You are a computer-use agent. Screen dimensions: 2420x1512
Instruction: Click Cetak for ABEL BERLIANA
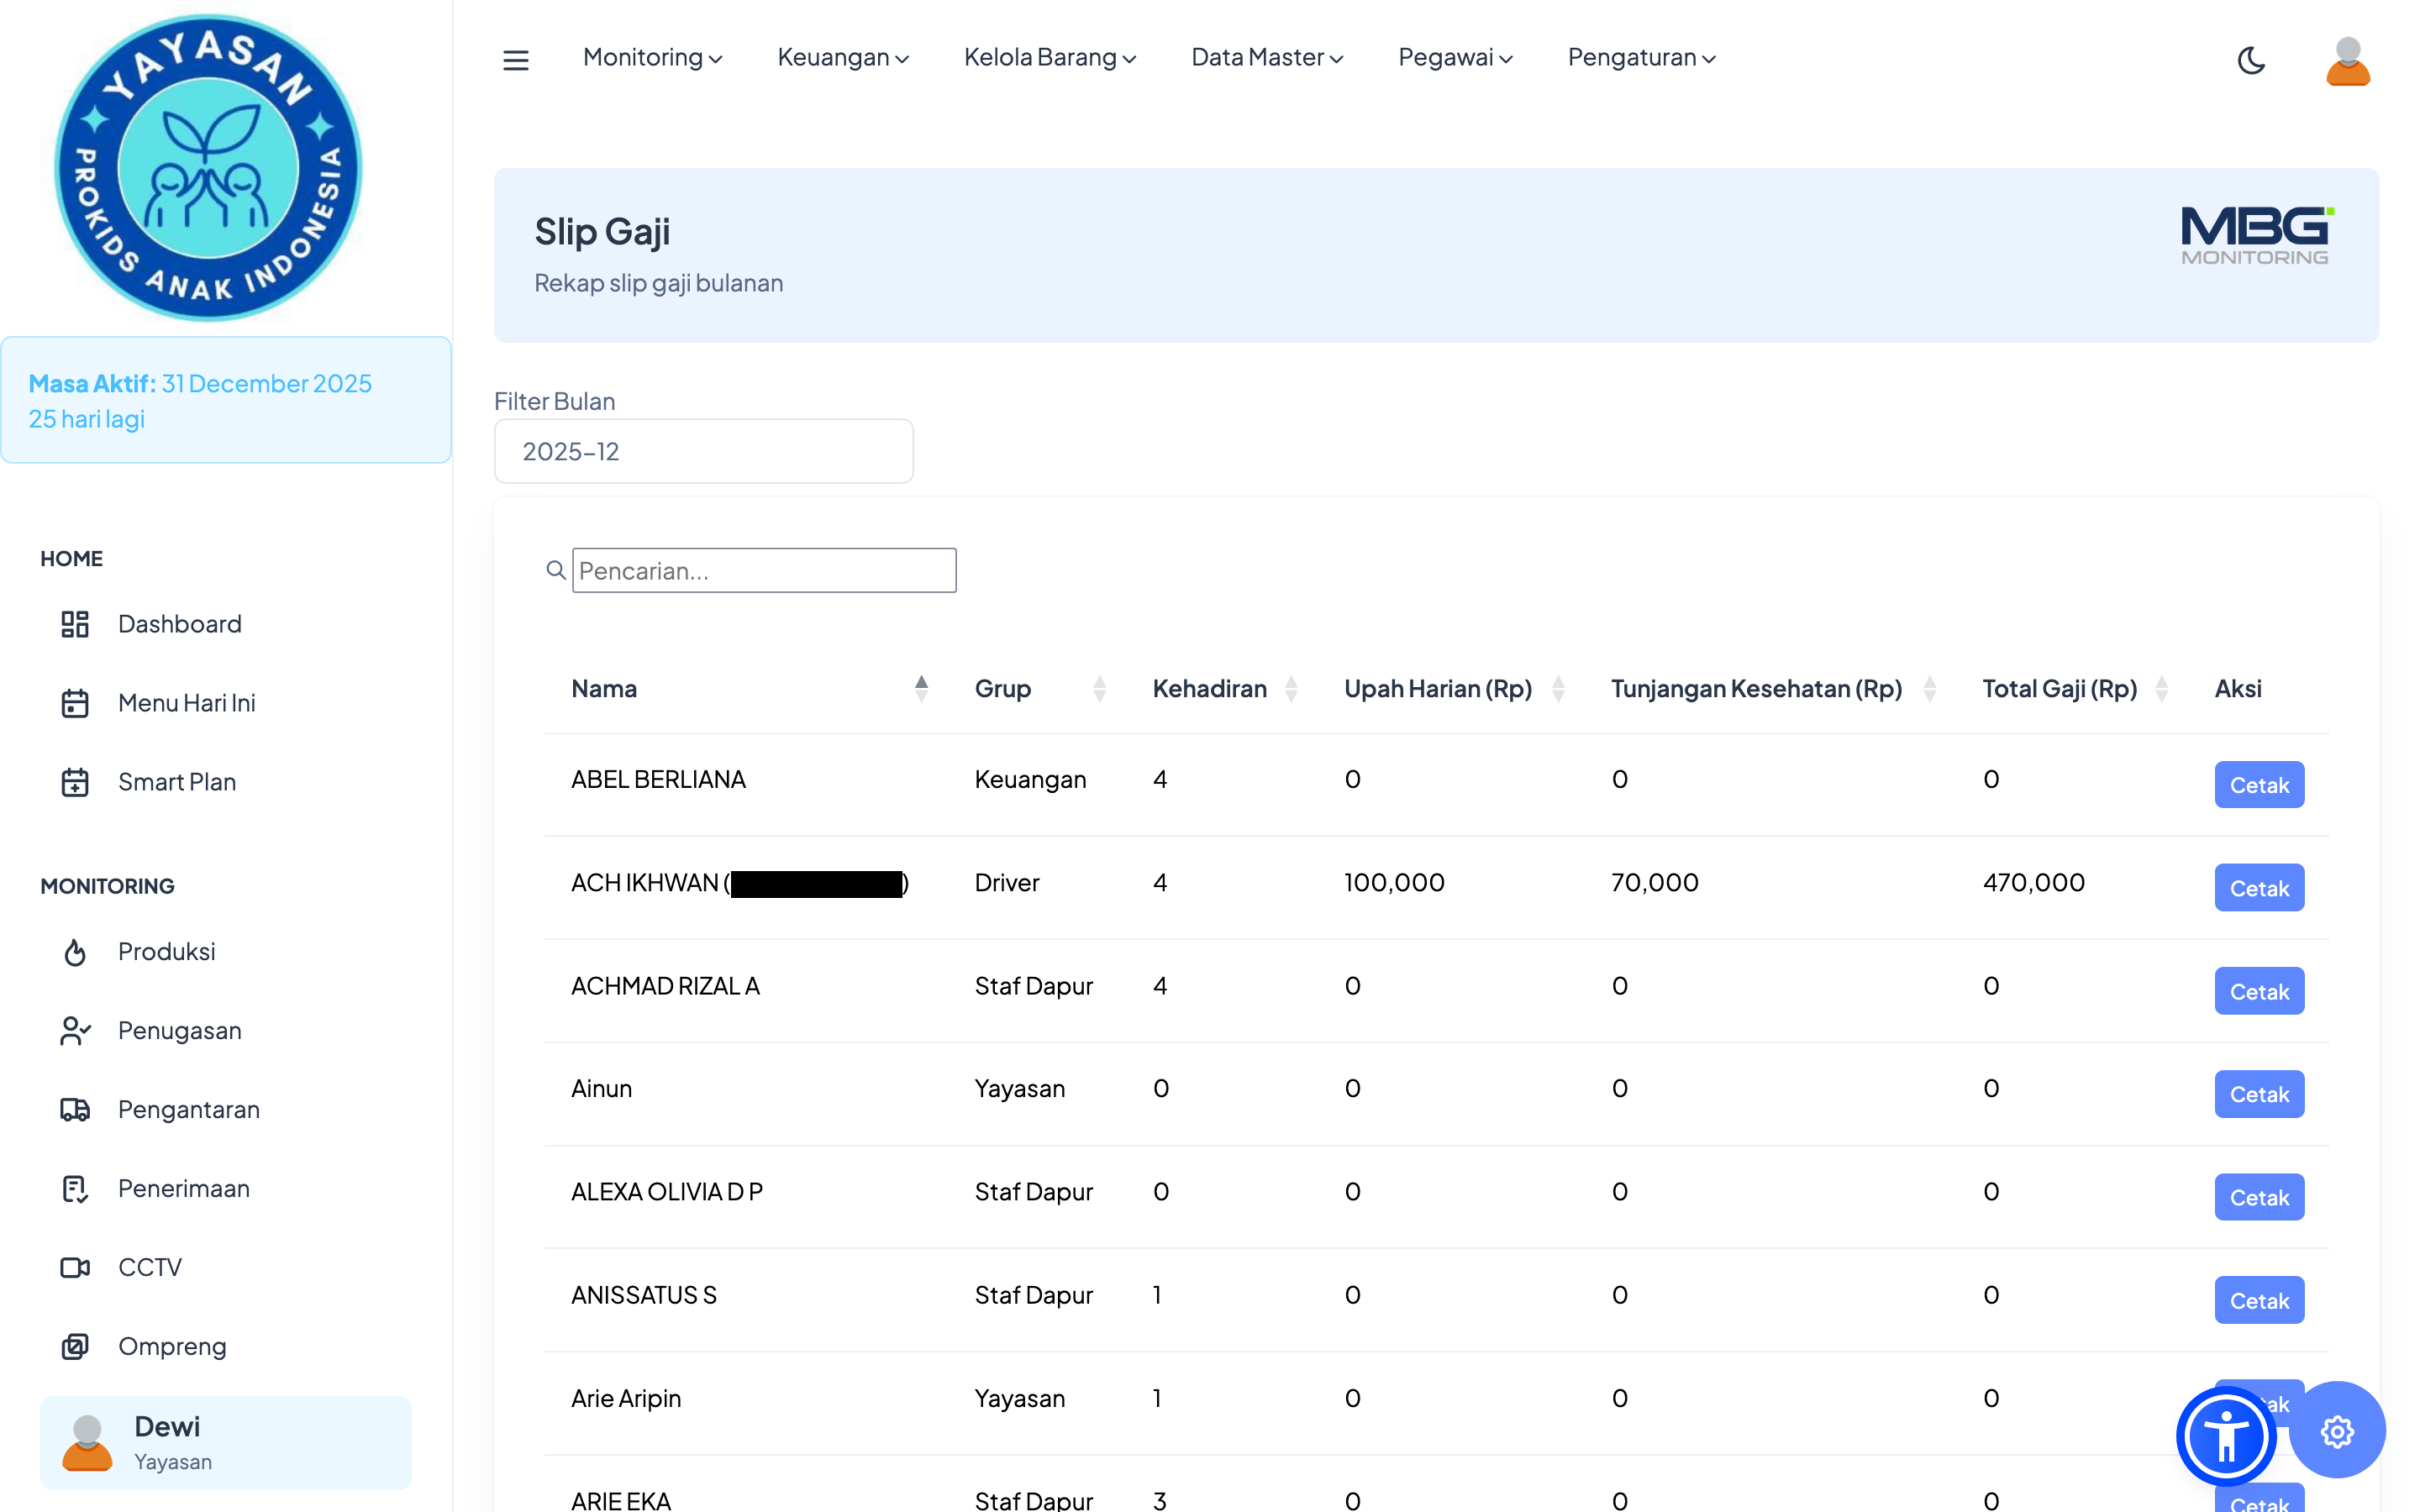click(2258, 785)
